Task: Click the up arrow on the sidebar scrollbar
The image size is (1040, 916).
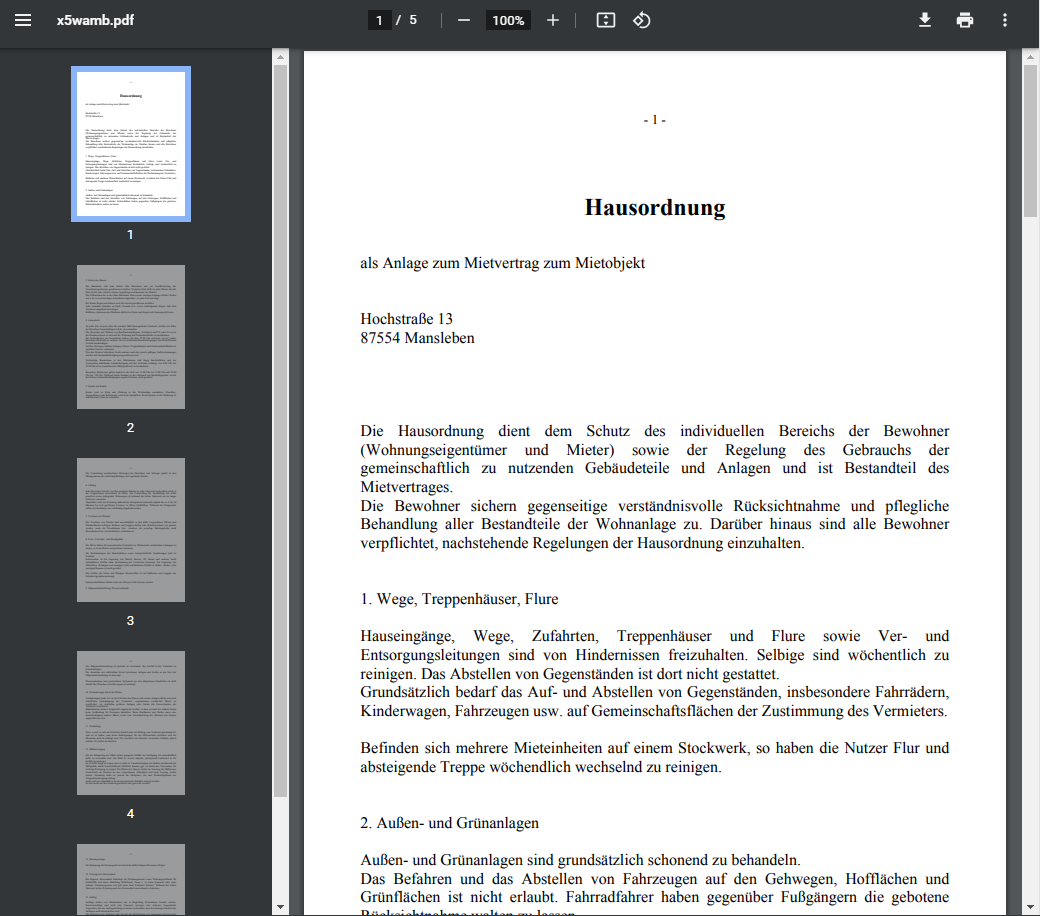Action: pyautogui.click(x=282, y=55)
